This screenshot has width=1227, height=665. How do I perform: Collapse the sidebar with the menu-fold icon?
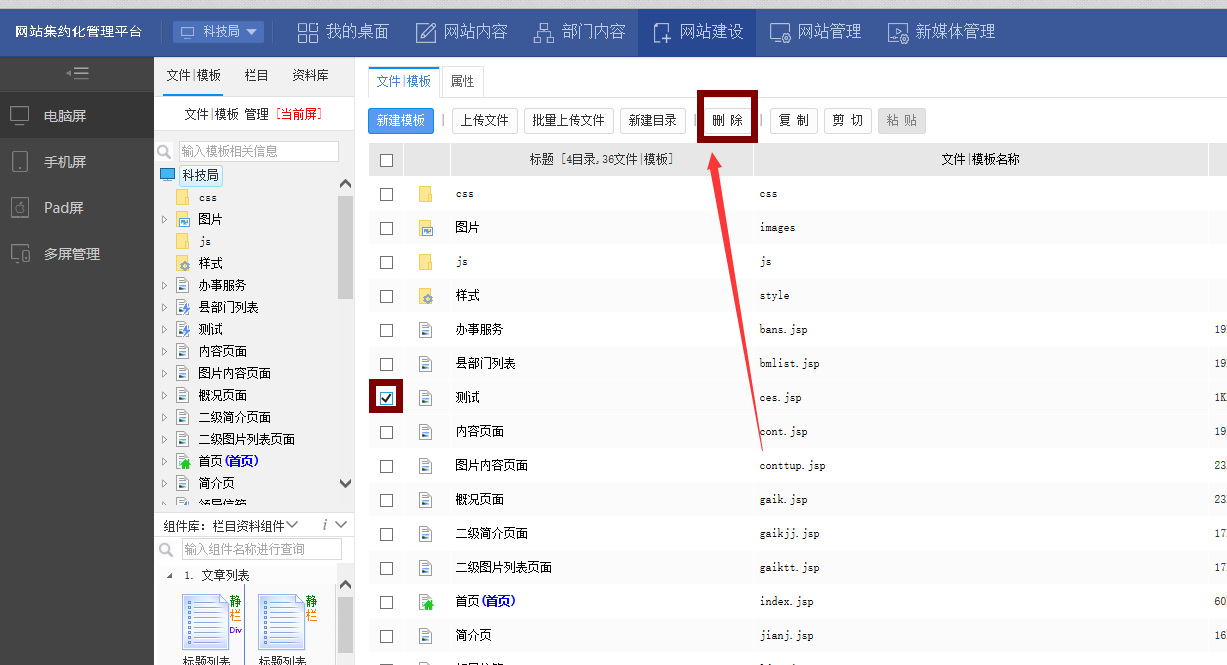point(77,73)
